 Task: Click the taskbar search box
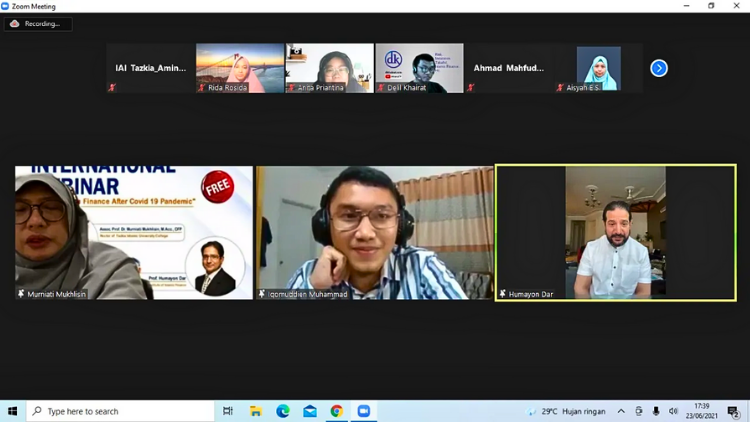click(120, 411)
